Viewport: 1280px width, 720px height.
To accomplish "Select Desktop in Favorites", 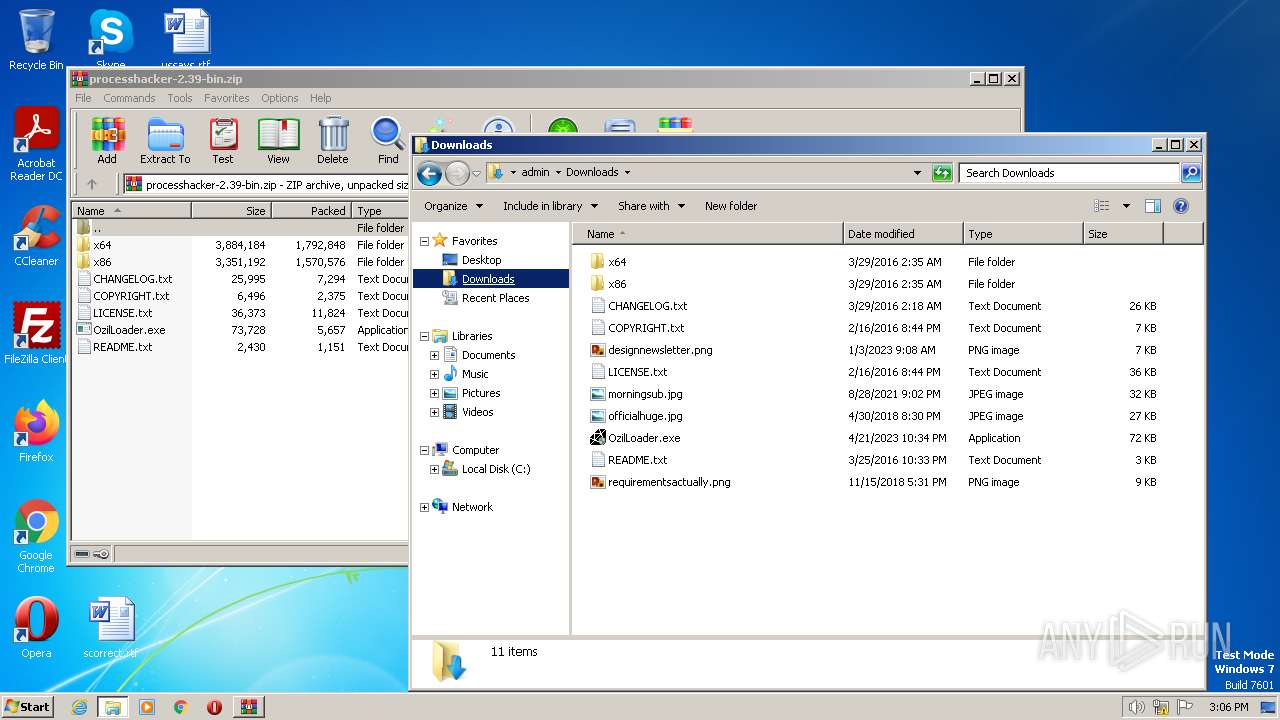I will [481, 260].
